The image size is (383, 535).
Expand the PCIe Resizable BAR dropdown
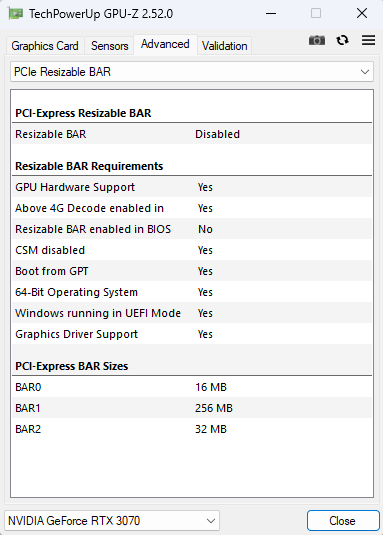(192, 72)
